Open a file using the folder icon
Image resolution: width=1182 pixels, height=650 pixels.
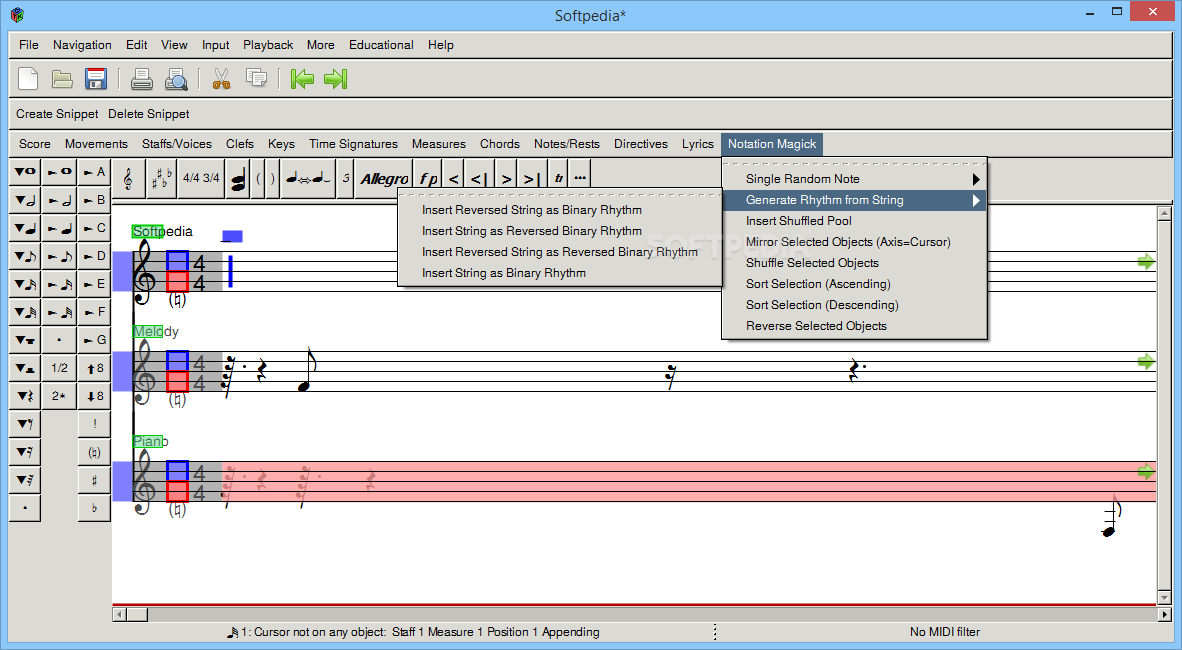(62, 78)
